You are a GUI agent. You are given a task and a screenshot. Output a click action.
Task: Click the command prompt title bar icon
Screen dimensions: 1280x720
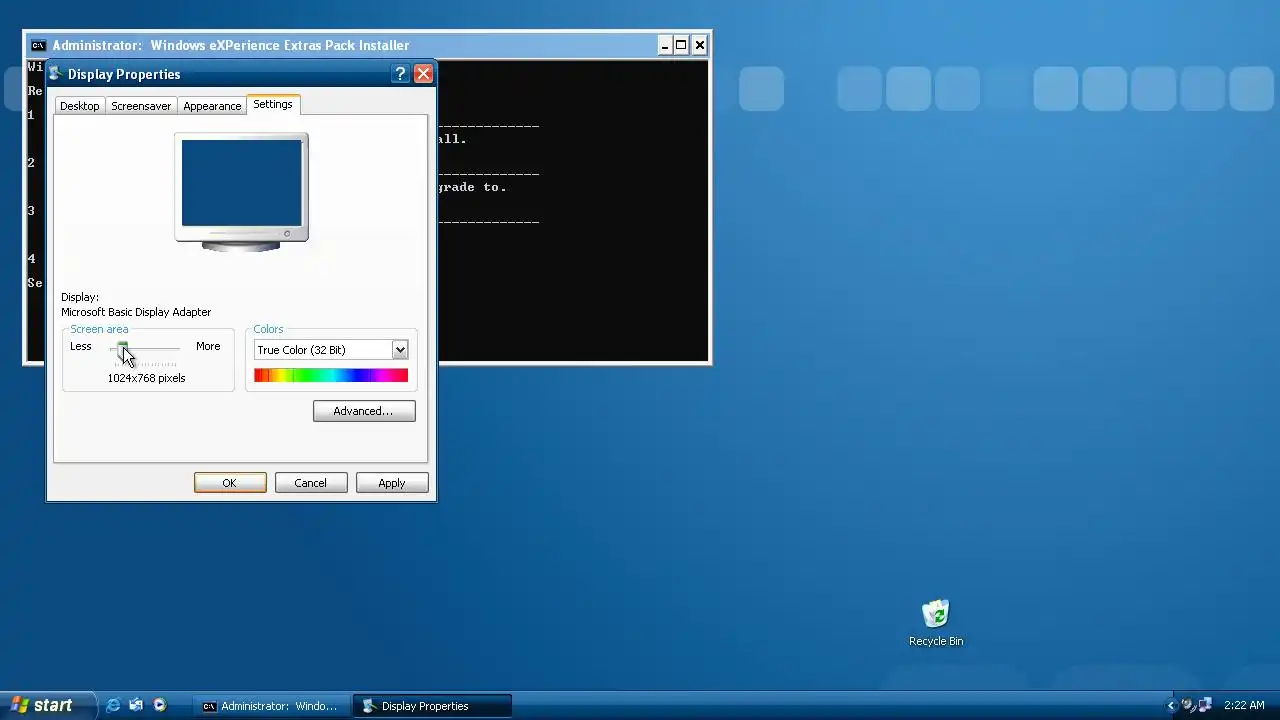pos(38,45)
